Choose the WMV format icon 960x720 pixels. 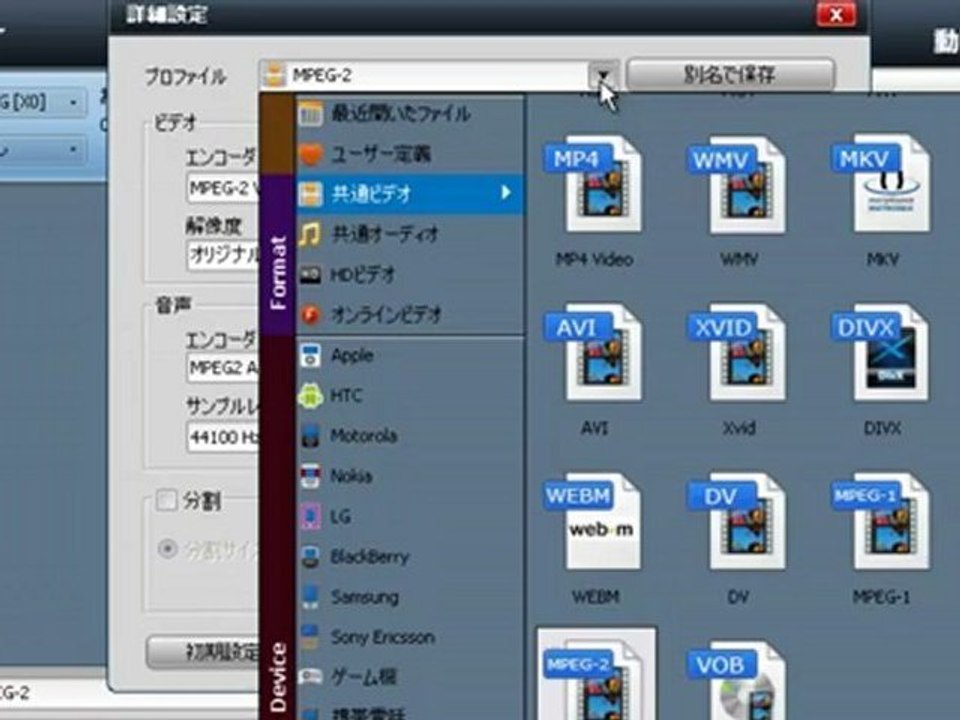click(x=737, y=184)
